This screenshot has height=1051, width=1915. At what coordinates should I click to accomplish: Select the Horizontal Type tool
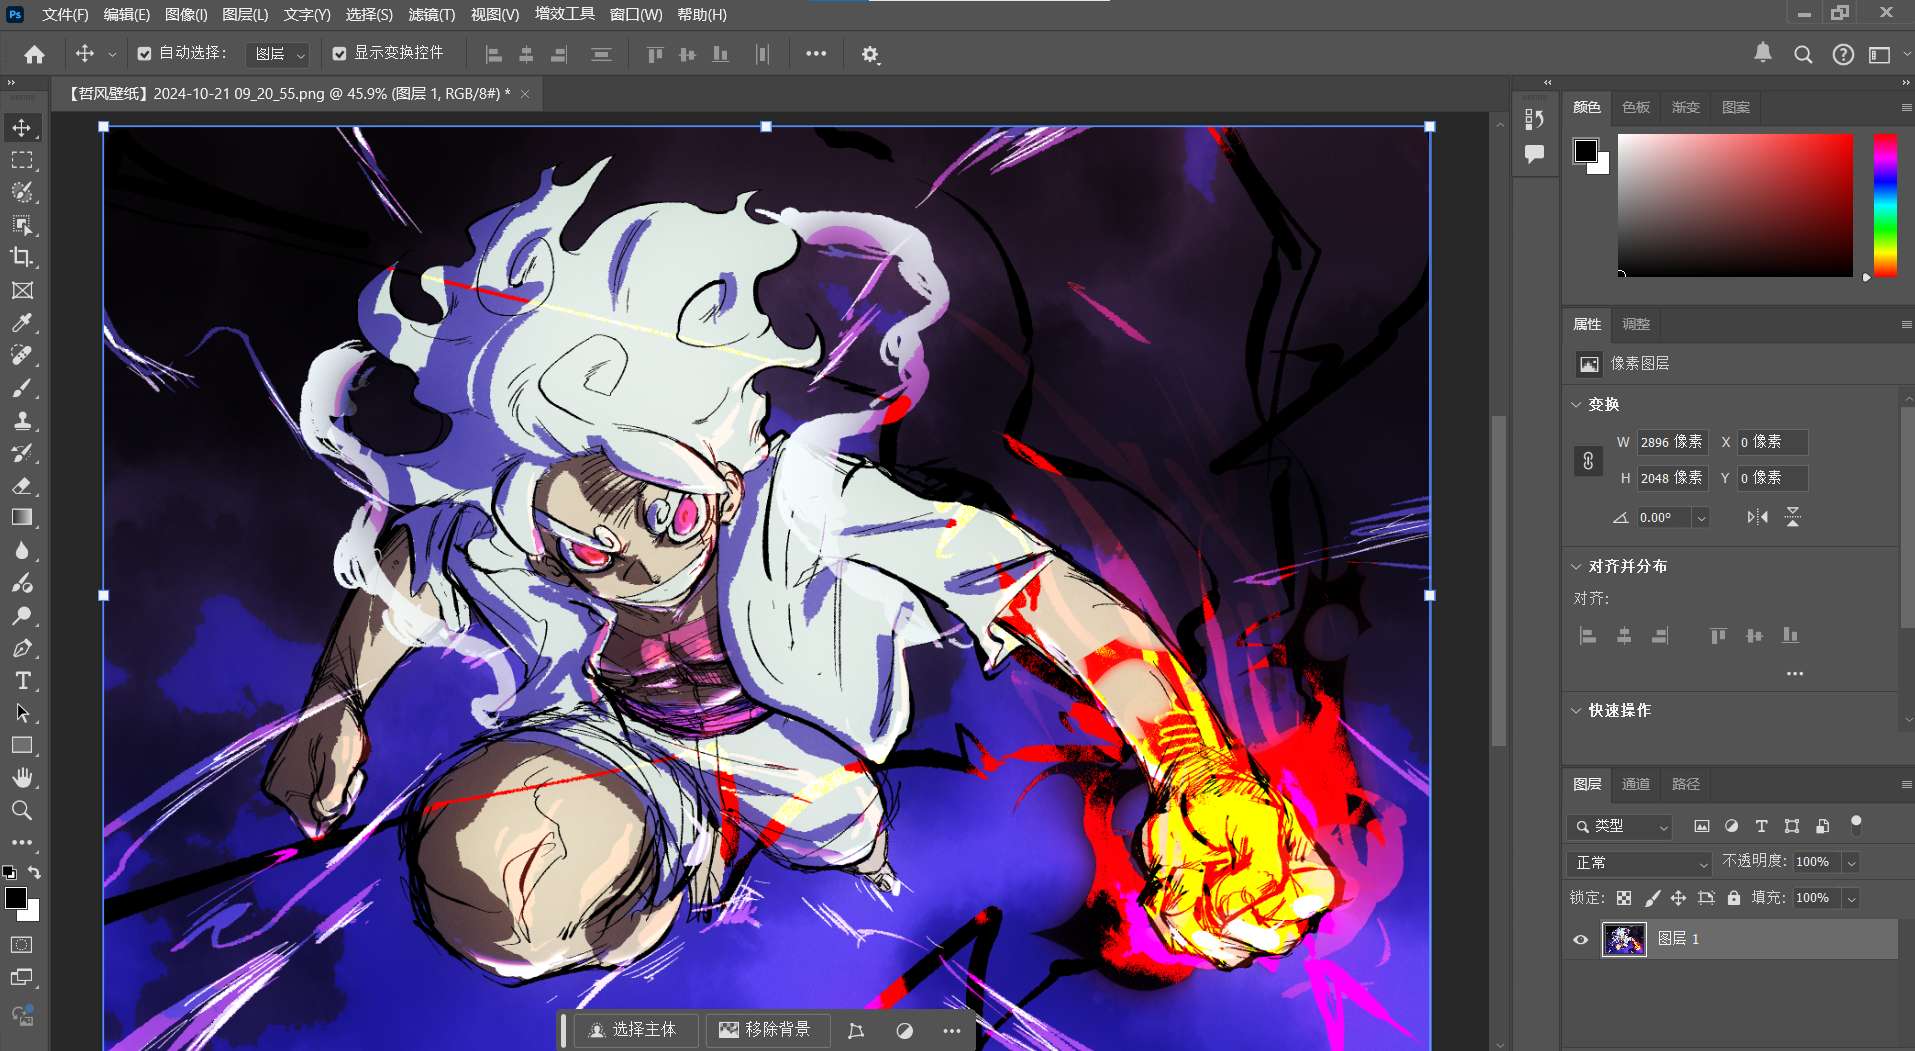point(22,680)
